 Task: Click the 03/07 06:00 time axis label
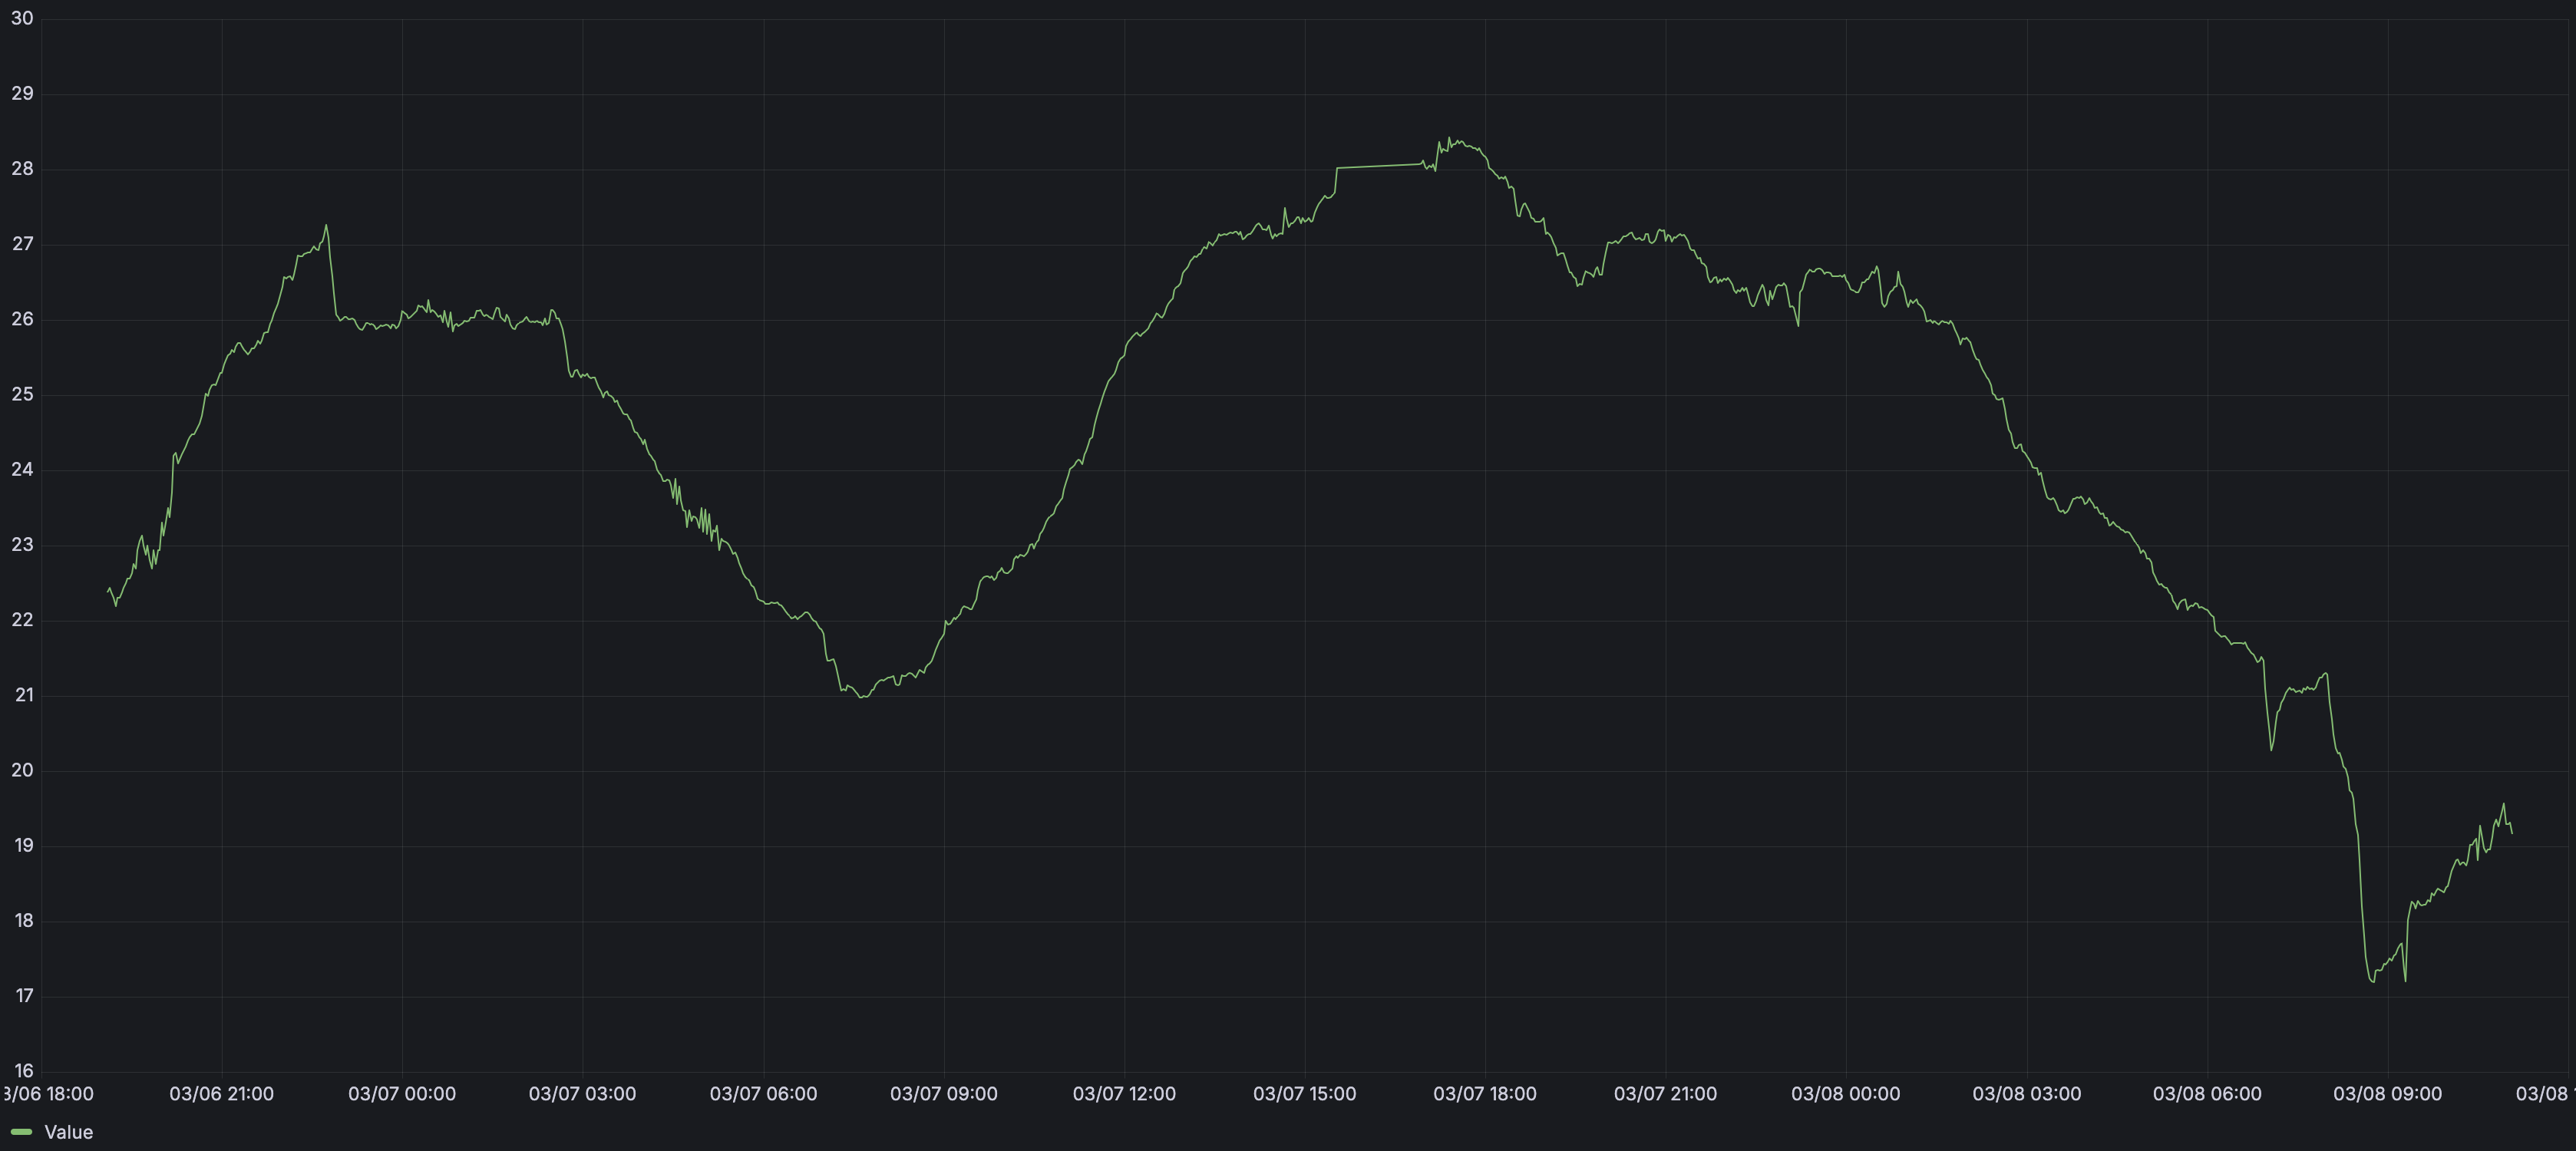pyautogui.click(x=763, y=1093)
